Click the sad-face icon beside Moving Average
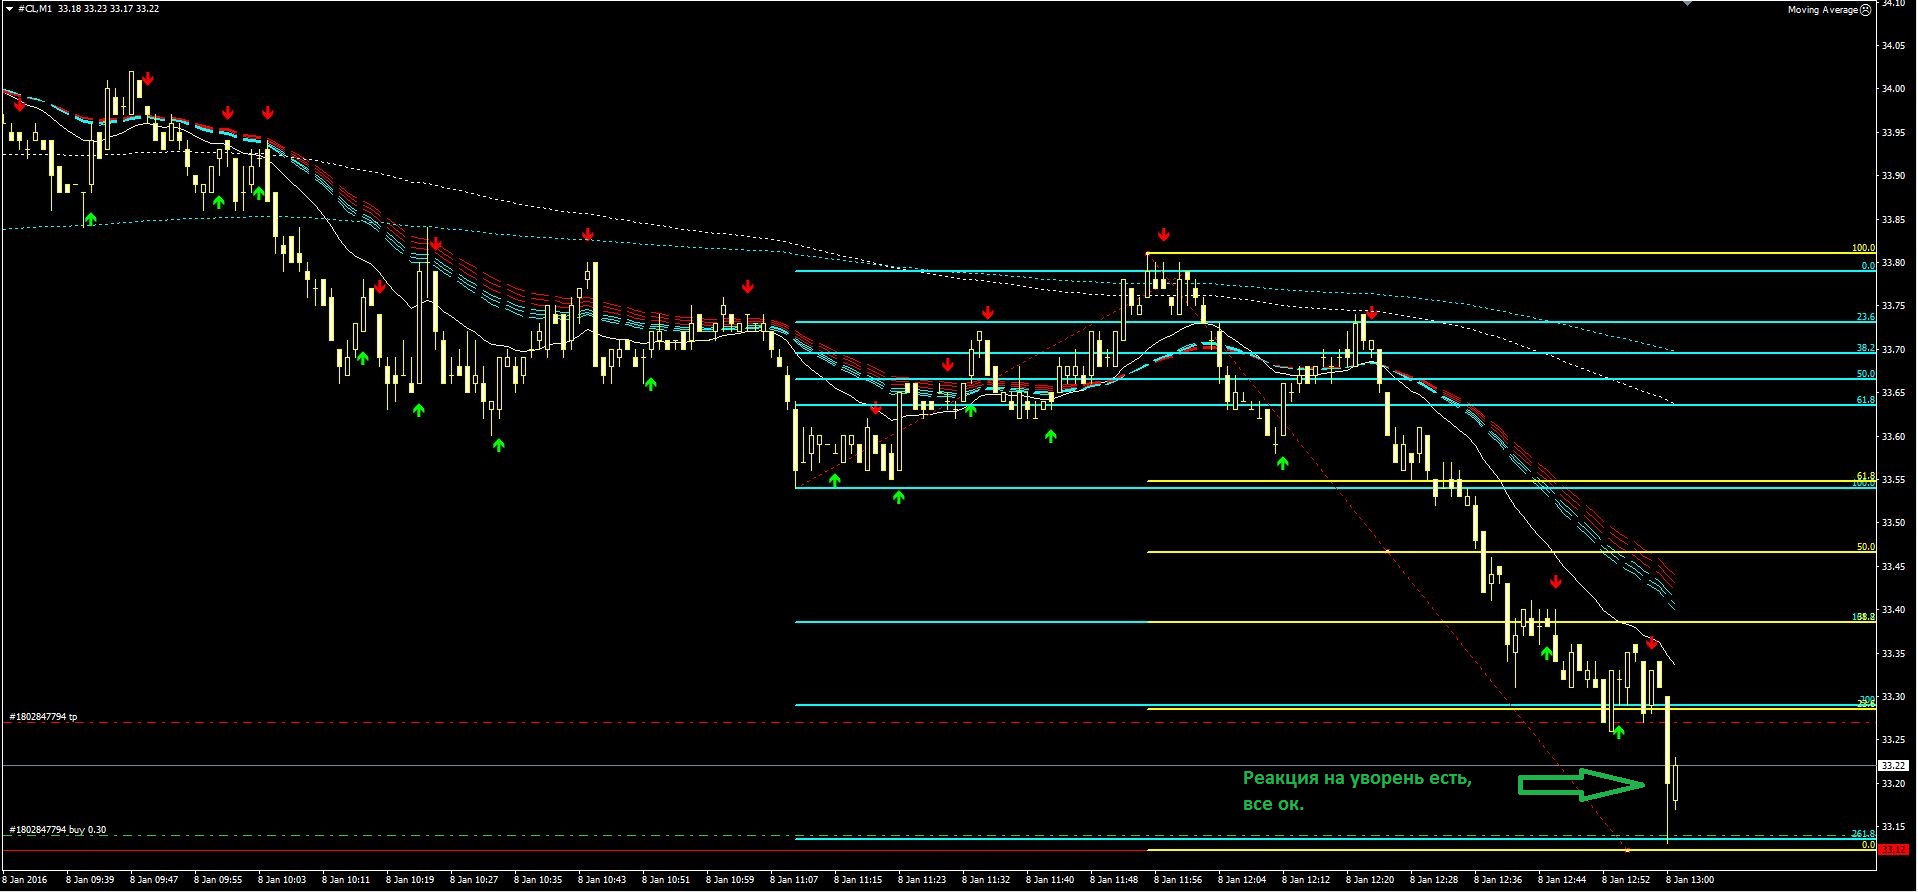This screenshot has width=1918, height=892. [x=1865, y=10]
